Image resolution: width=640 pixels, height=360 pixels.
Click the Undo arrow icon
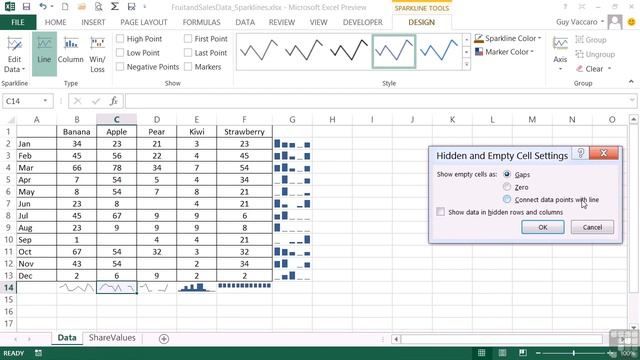[x=43, y=7]
